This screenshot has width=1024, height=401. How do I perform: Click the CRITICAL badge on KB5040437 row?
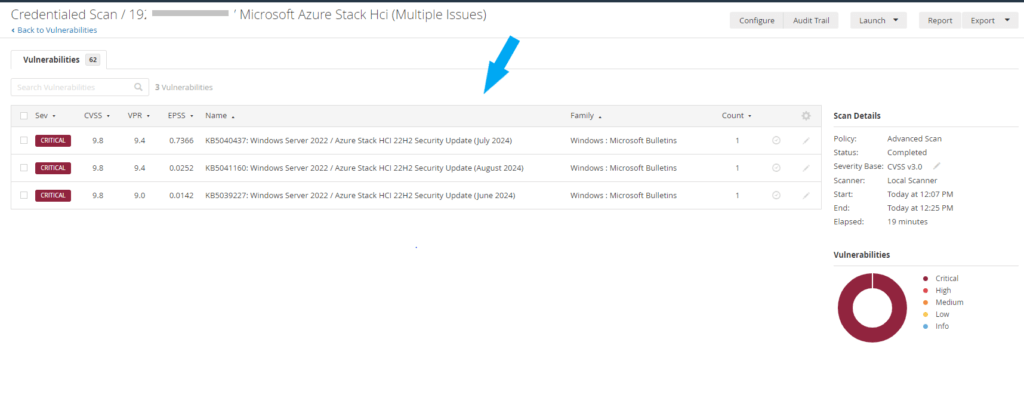(53, 140)
